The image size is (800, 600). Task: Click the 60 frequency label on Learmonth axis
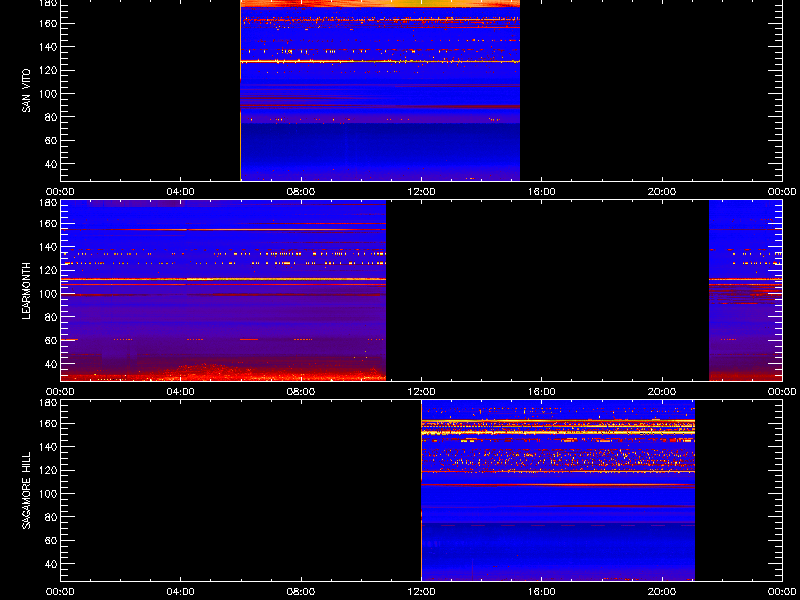(x=51, y=340)
